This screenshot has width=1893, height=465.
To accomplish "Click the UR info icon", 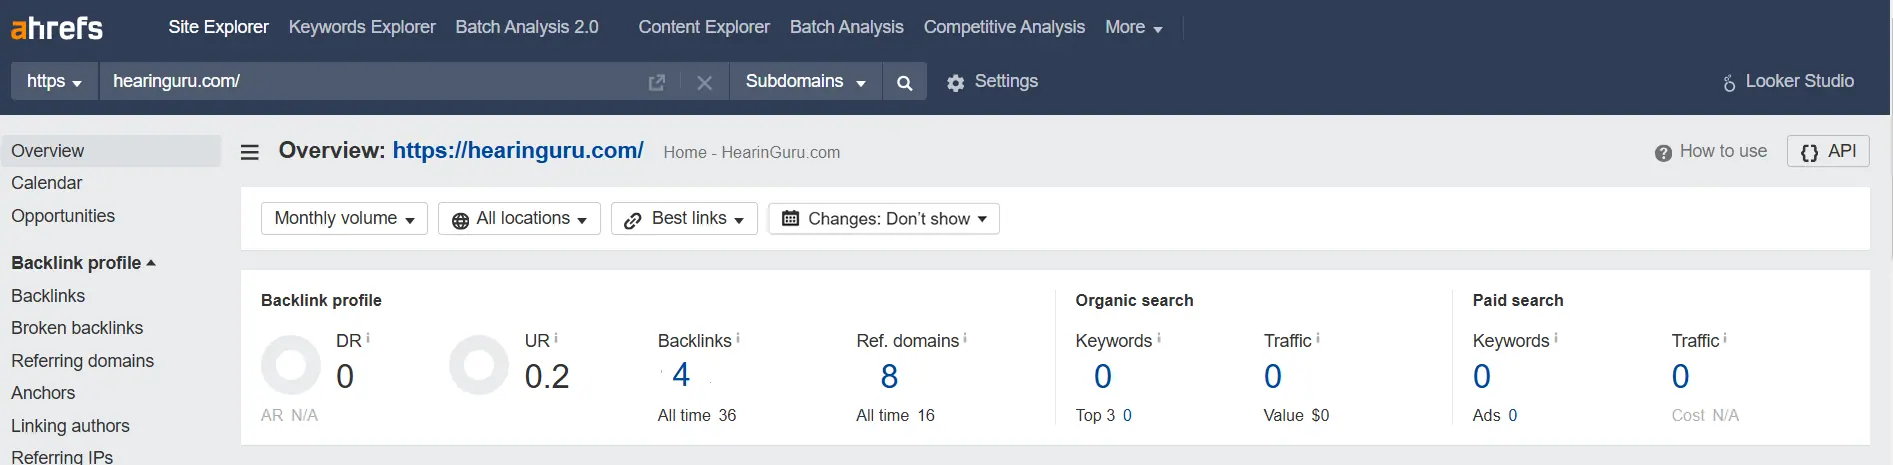I will coord(556,339).
